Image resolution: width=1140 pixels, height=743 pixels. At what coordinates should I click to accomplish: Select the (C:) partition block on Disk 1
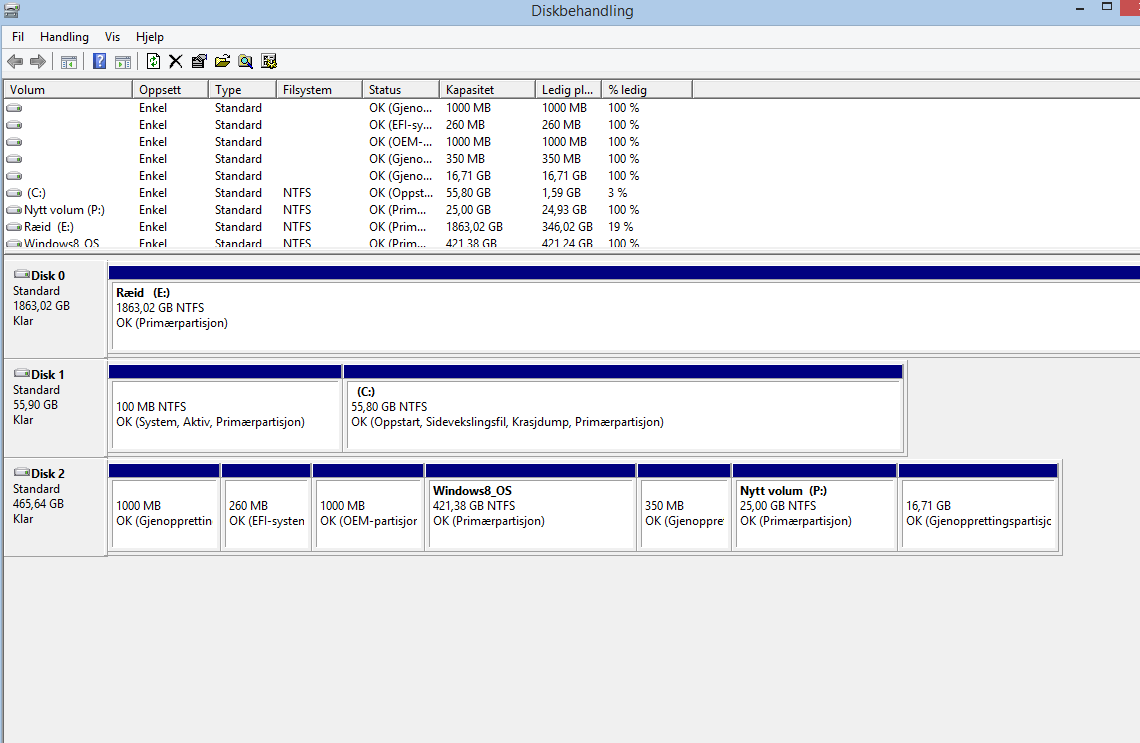coord(622,414)
